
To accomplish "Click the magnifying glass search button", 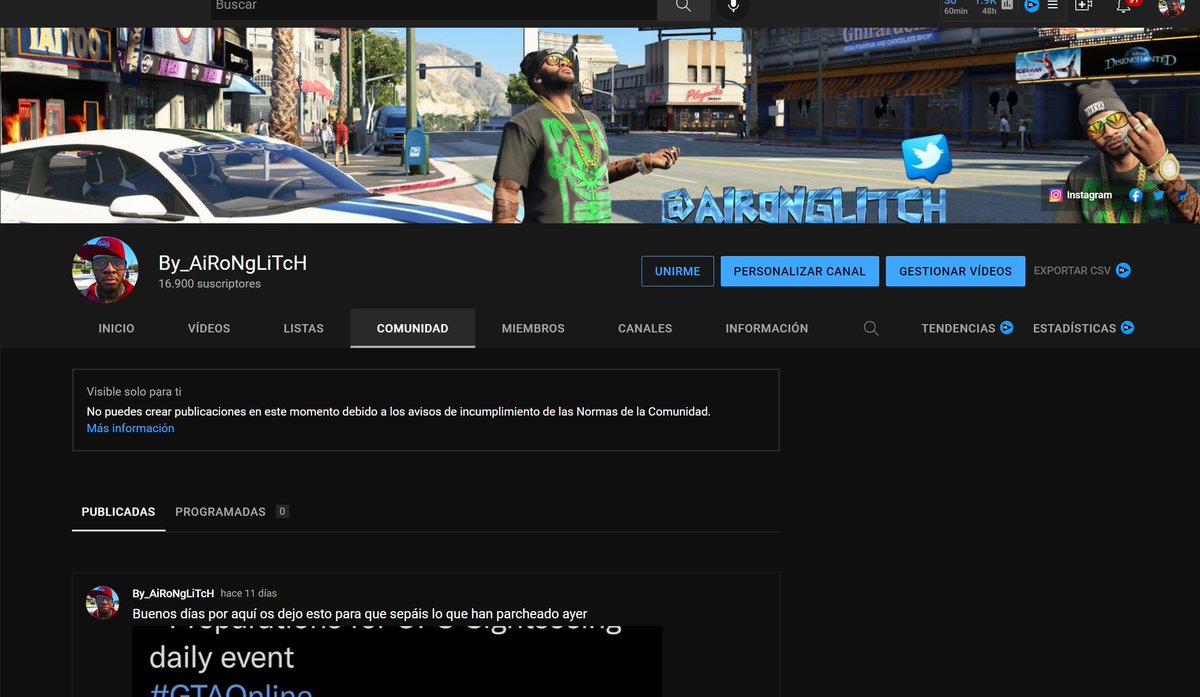I will [683, 6].
